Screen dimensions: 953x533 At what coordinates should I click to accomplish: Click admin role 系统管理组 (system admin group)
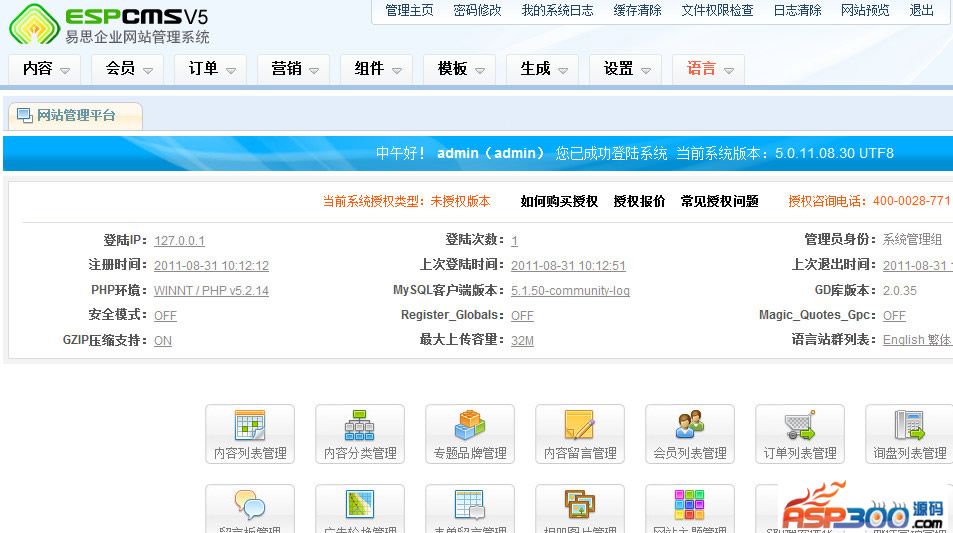coord(912,239)
